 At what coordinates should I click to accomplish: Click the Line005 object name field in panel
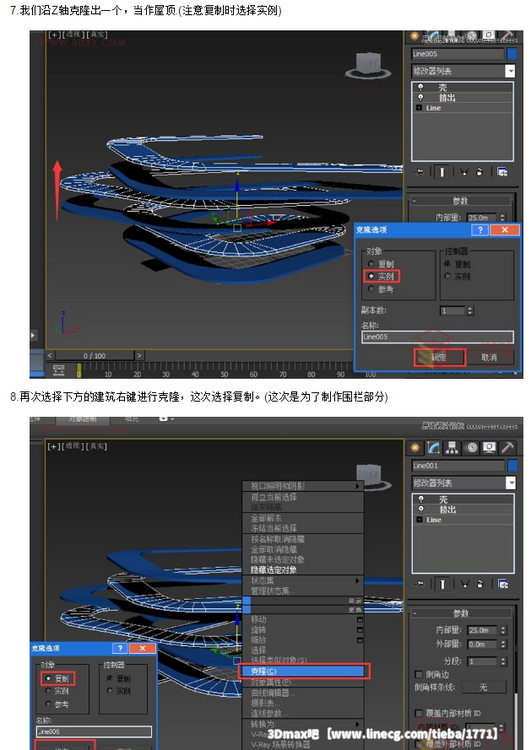pos(457,54)
